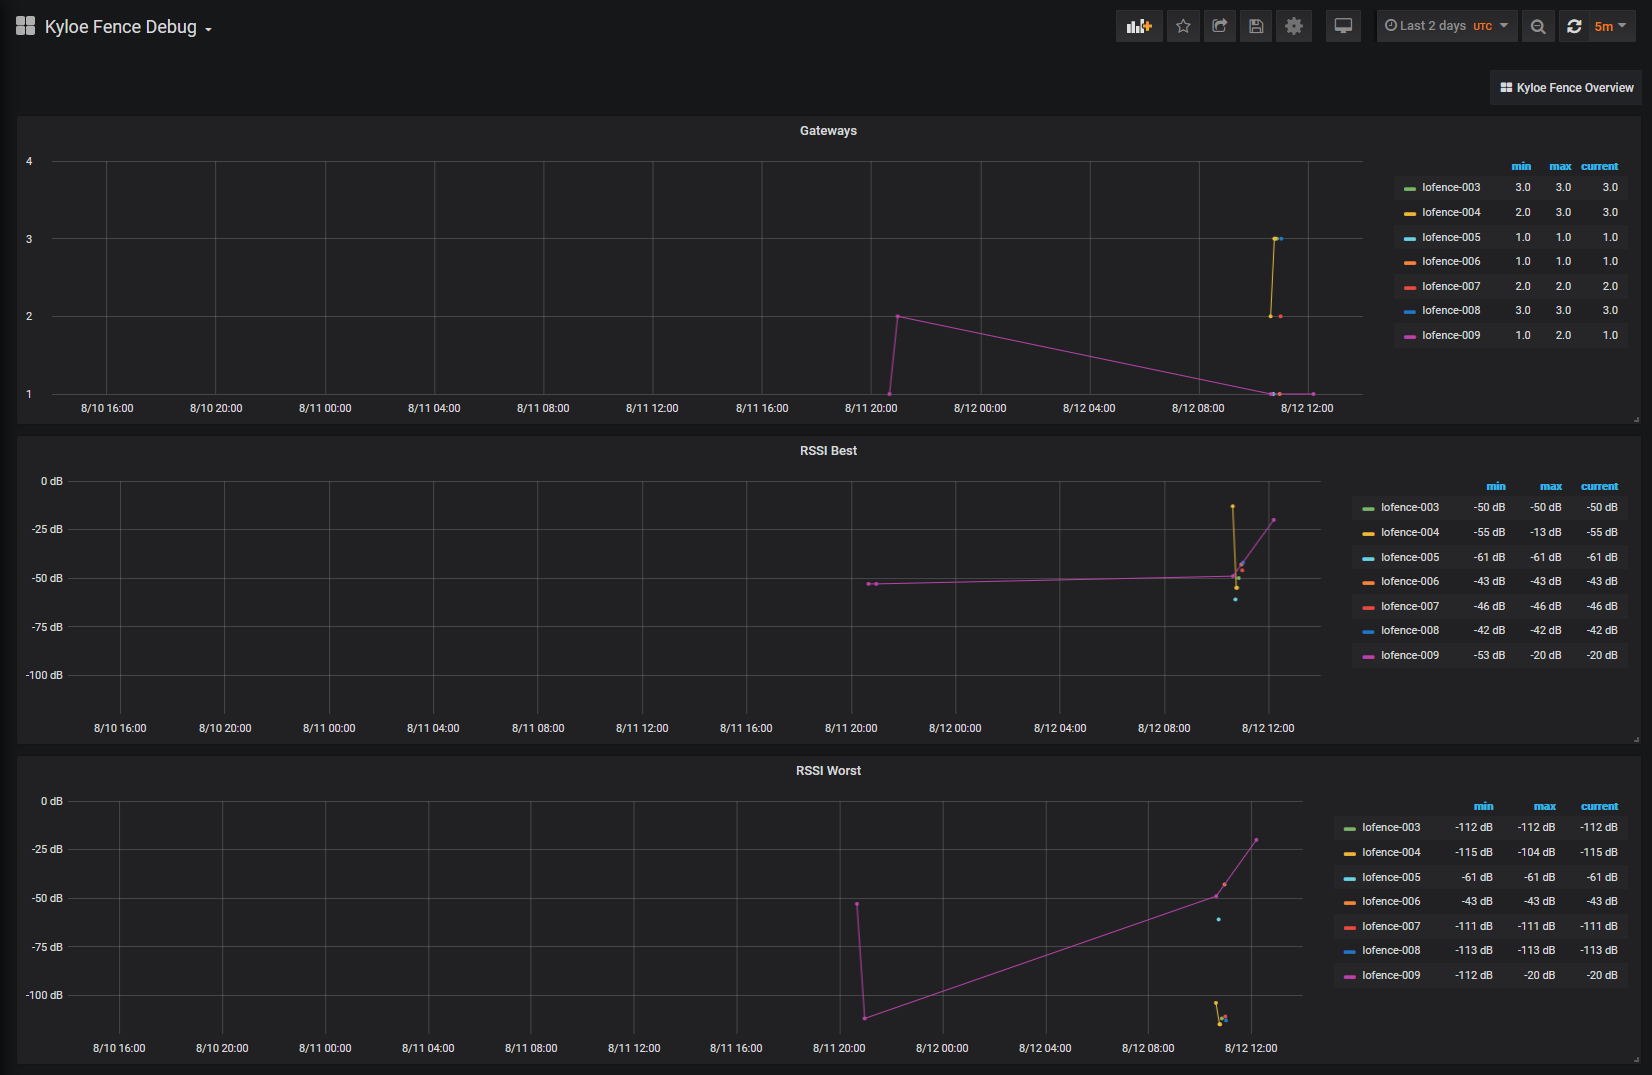Toggle lofence-009 series in RSSI Worst legend
The width and height of the screenshot is (1652, 1075).
click(1391, 975)
